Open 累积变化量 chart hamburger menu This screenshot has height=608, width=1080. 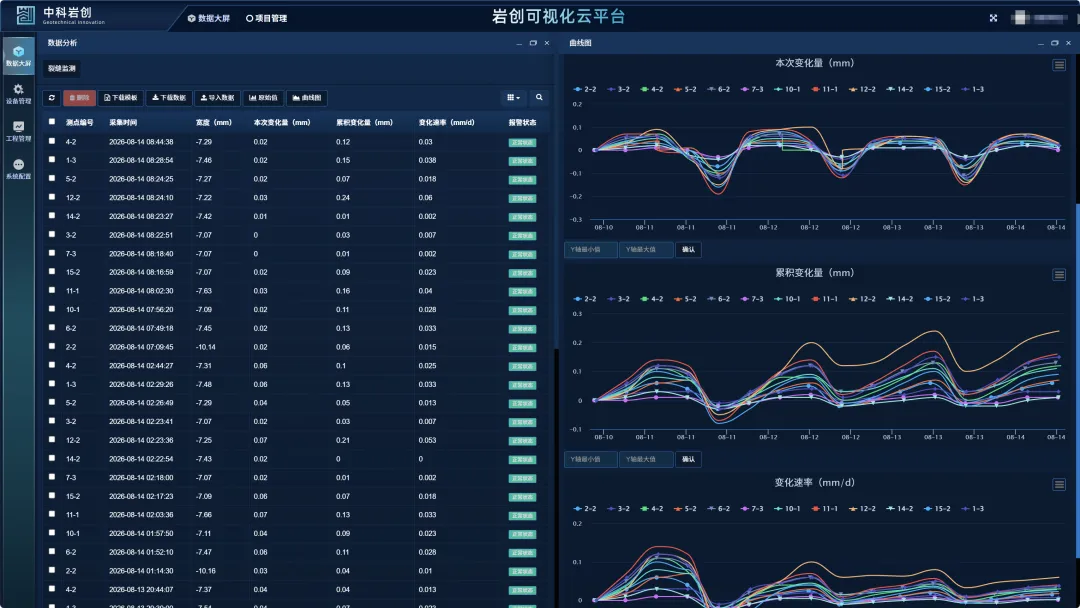tap(1059, 275)
